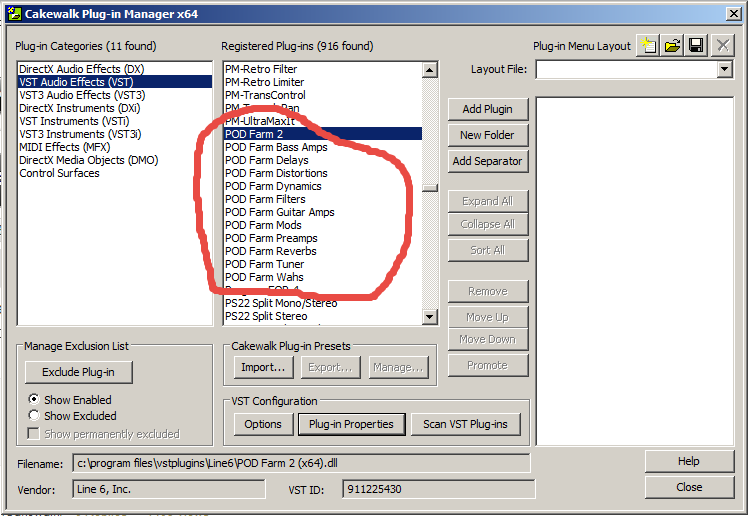Select VST Instruments (VSTi) category

pos(73,121)
